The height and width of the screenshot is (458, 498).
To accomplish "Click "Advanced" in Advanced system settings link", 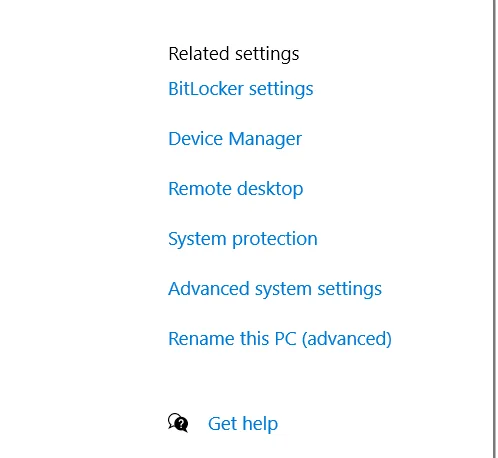I will (x=209, y=289).
